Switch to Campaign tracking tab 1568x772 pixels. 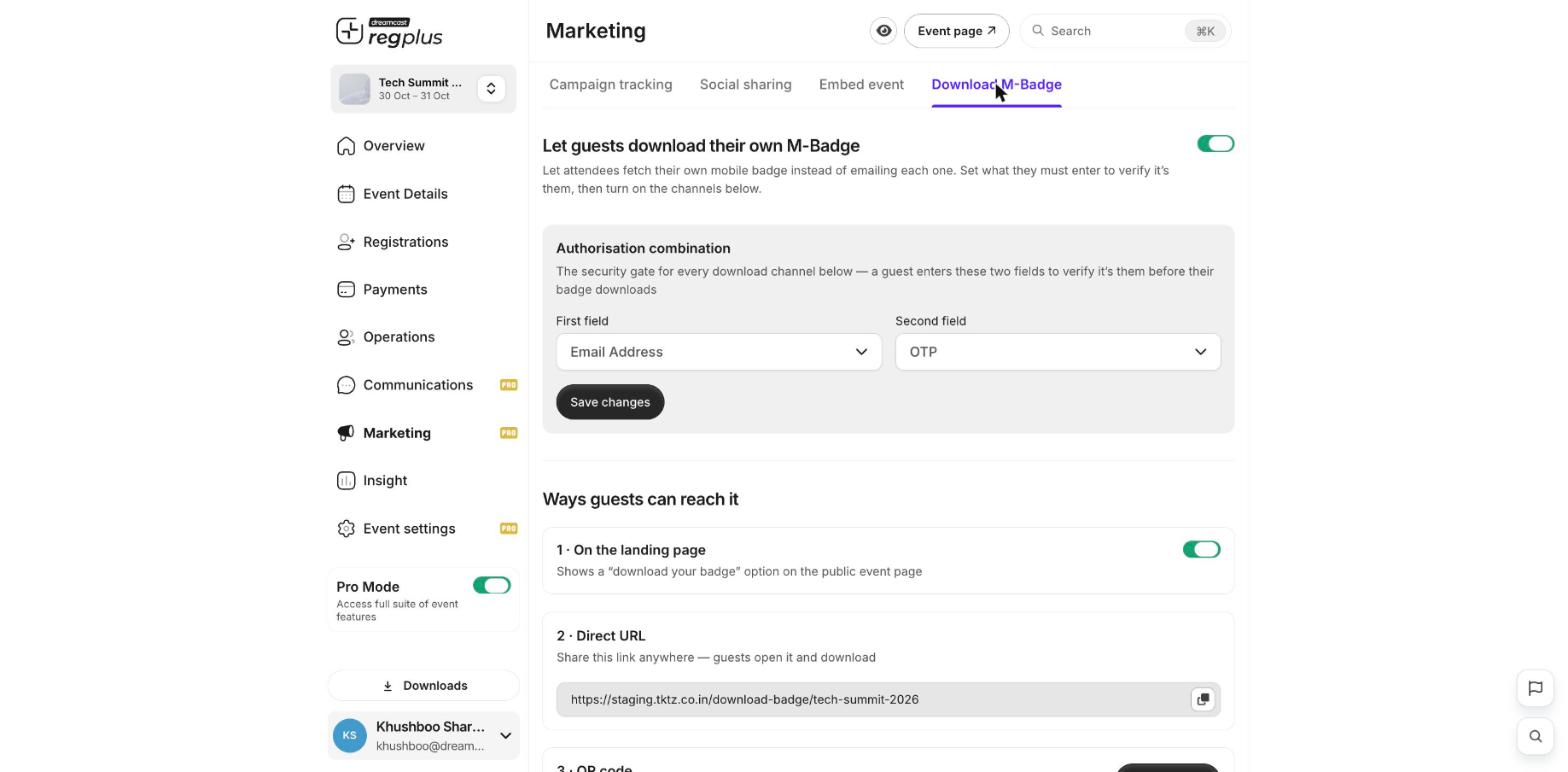[x=611, y=85]
